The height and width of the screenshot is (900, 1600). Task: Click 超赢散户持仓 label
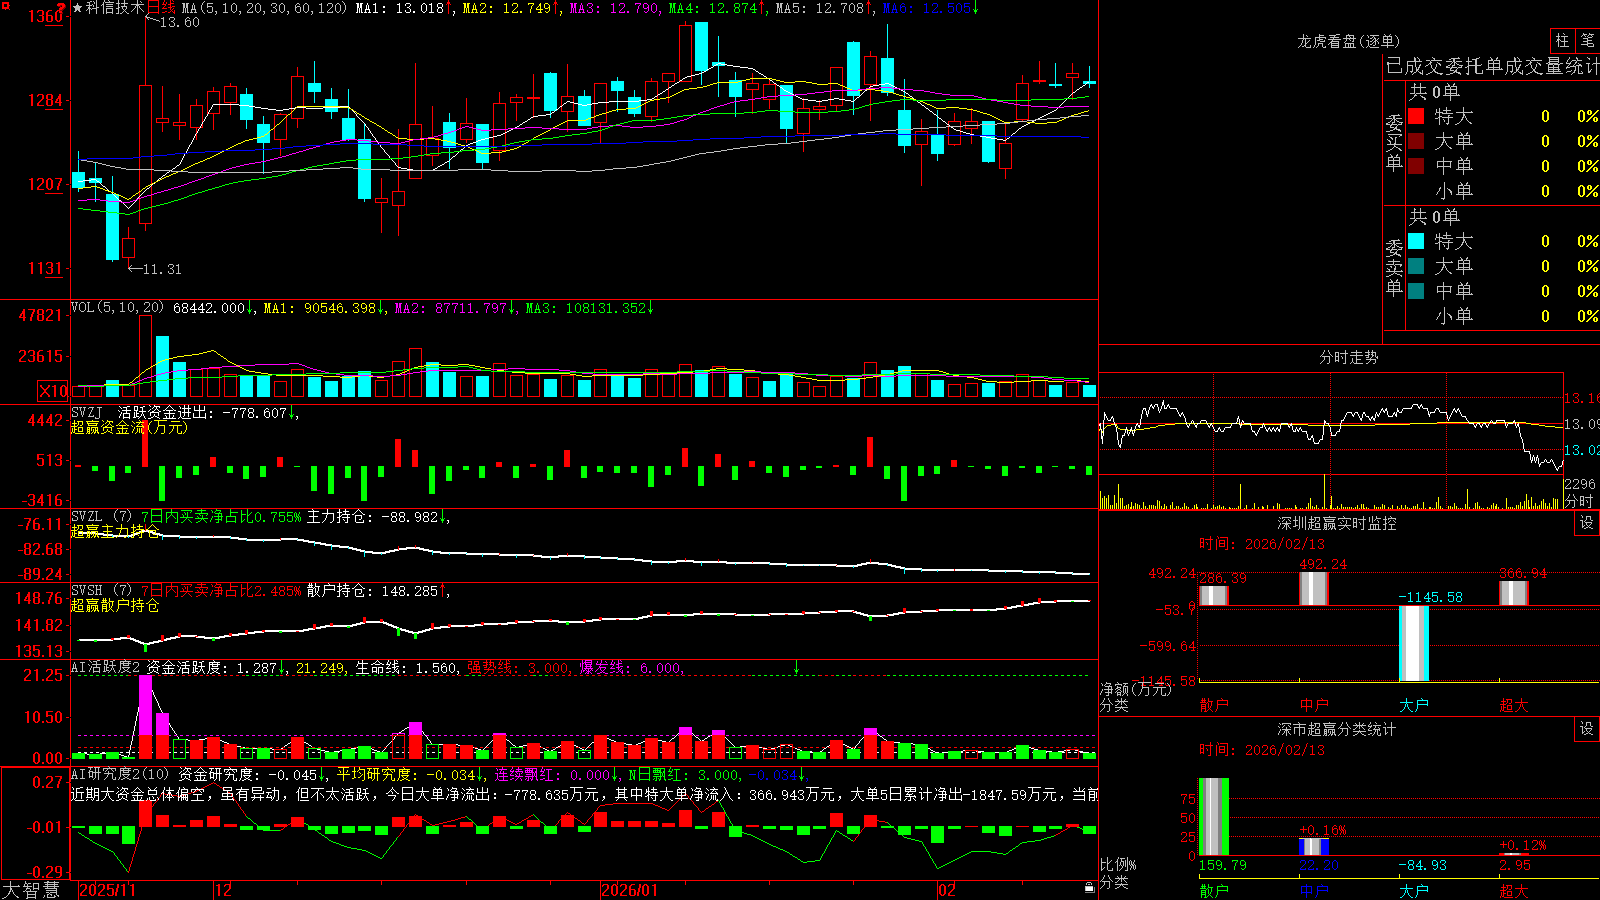(115, 606)
